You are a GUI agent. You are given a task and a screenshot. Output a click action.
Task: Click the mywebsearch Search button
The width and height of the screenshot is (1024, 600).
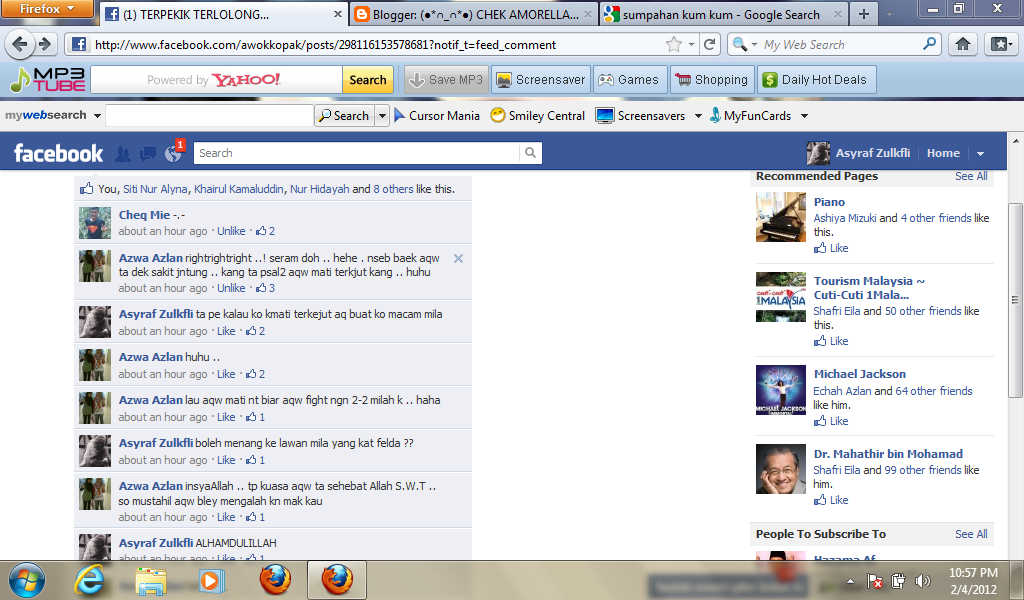tap(344, 116)
